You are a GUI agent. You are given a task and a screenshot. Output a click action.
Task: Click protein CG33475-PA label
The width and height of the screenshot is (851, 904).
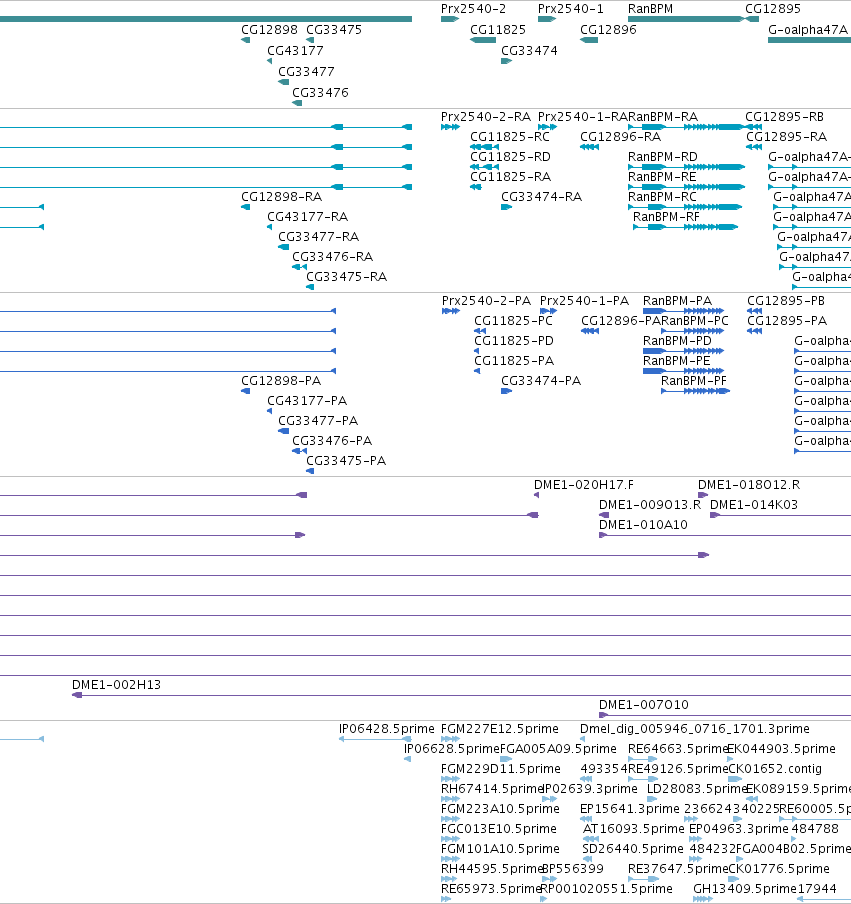point(346,461)
